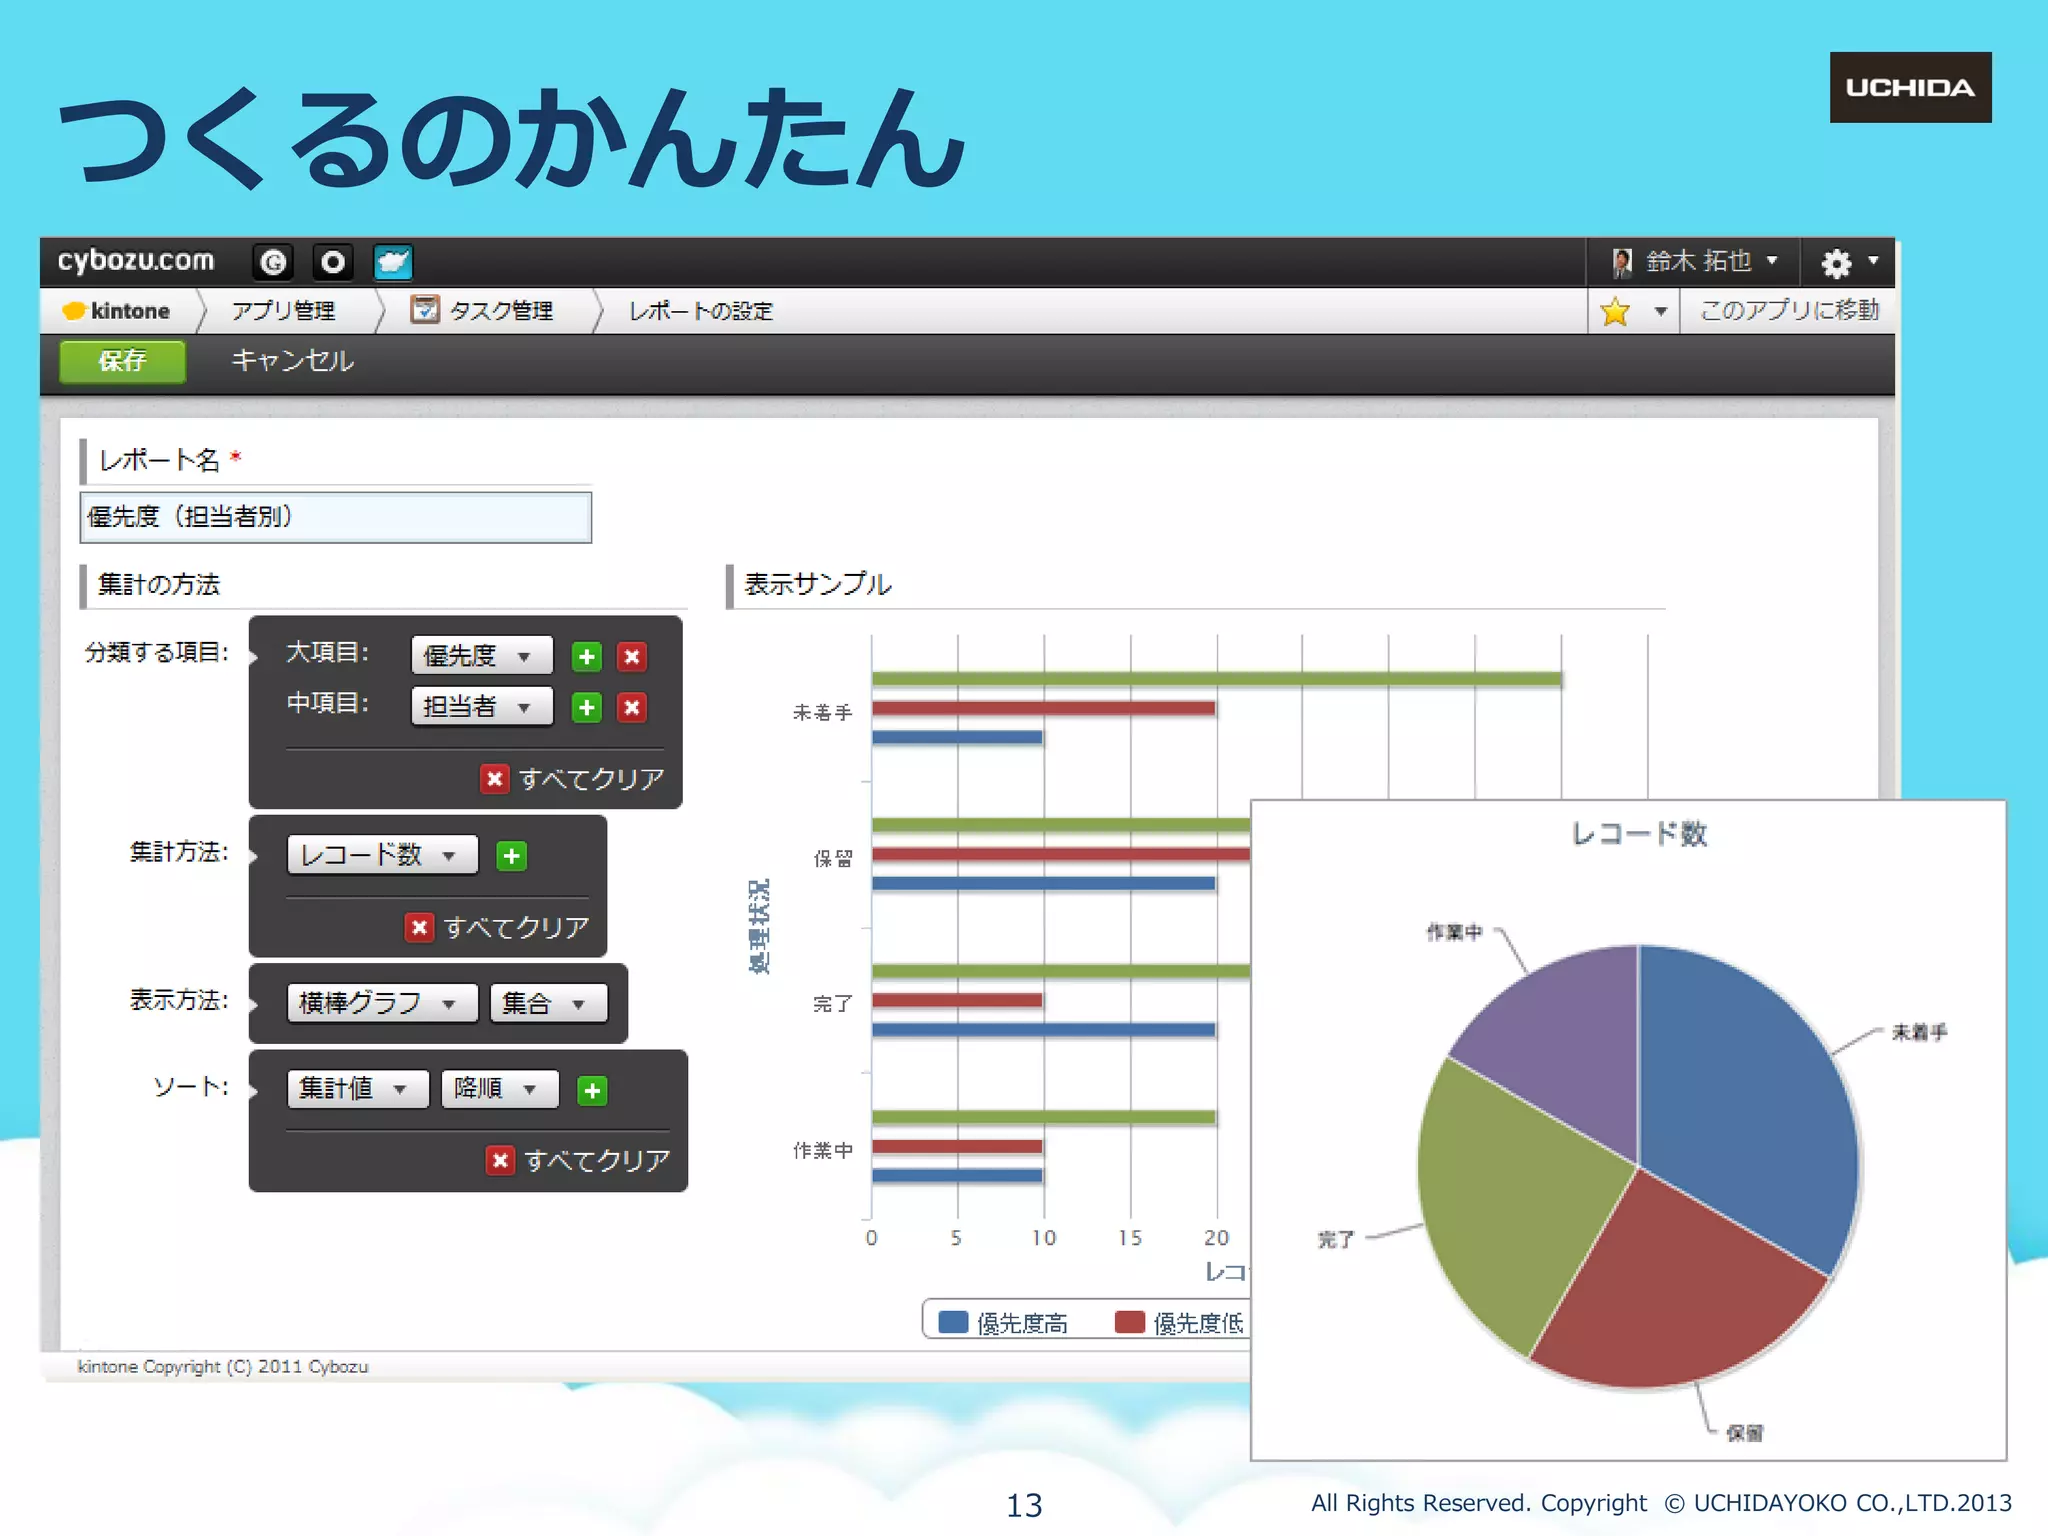Add another aggregation method with green plus
This screenshot has height=1536, width=2048.
pyautogui.click(x=512, y=855)
